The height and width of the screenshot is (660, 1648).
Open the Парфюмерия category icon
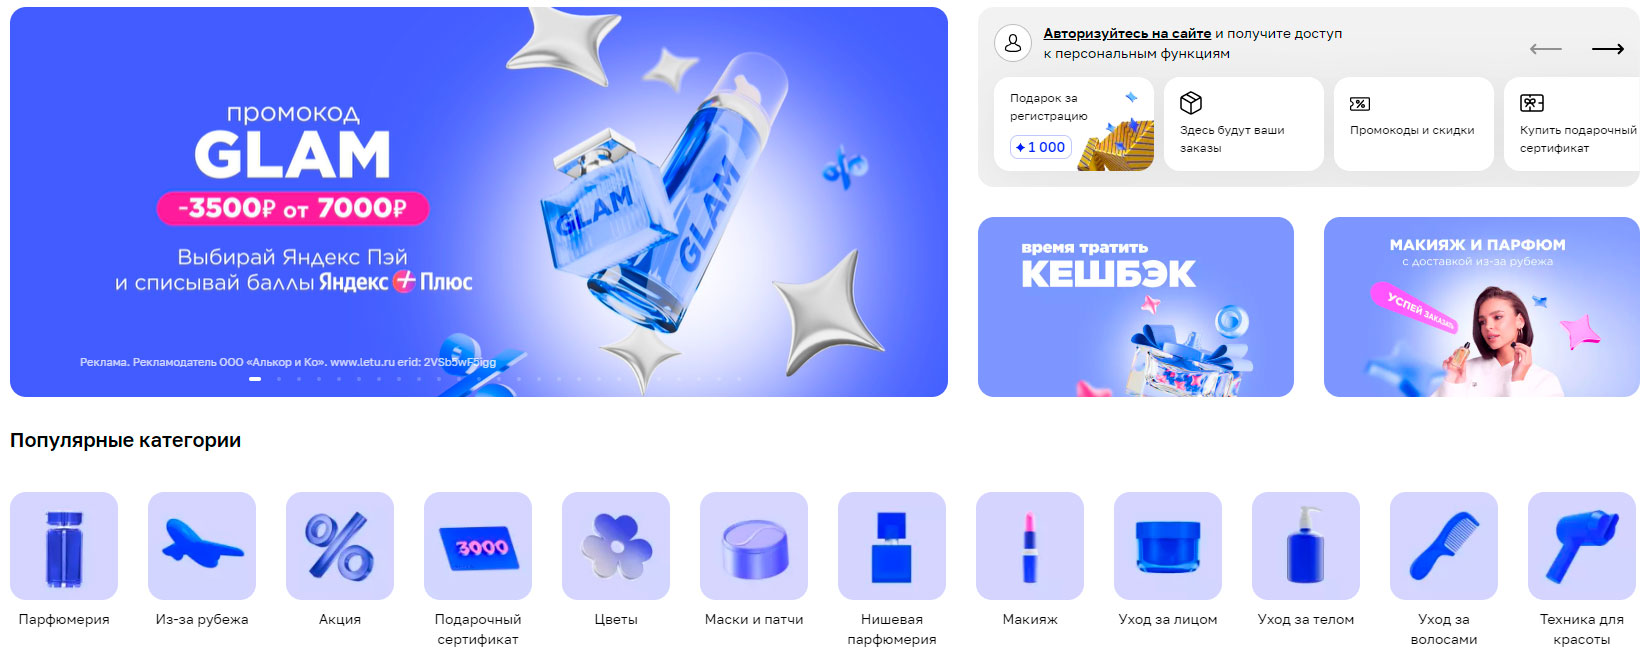64,546
